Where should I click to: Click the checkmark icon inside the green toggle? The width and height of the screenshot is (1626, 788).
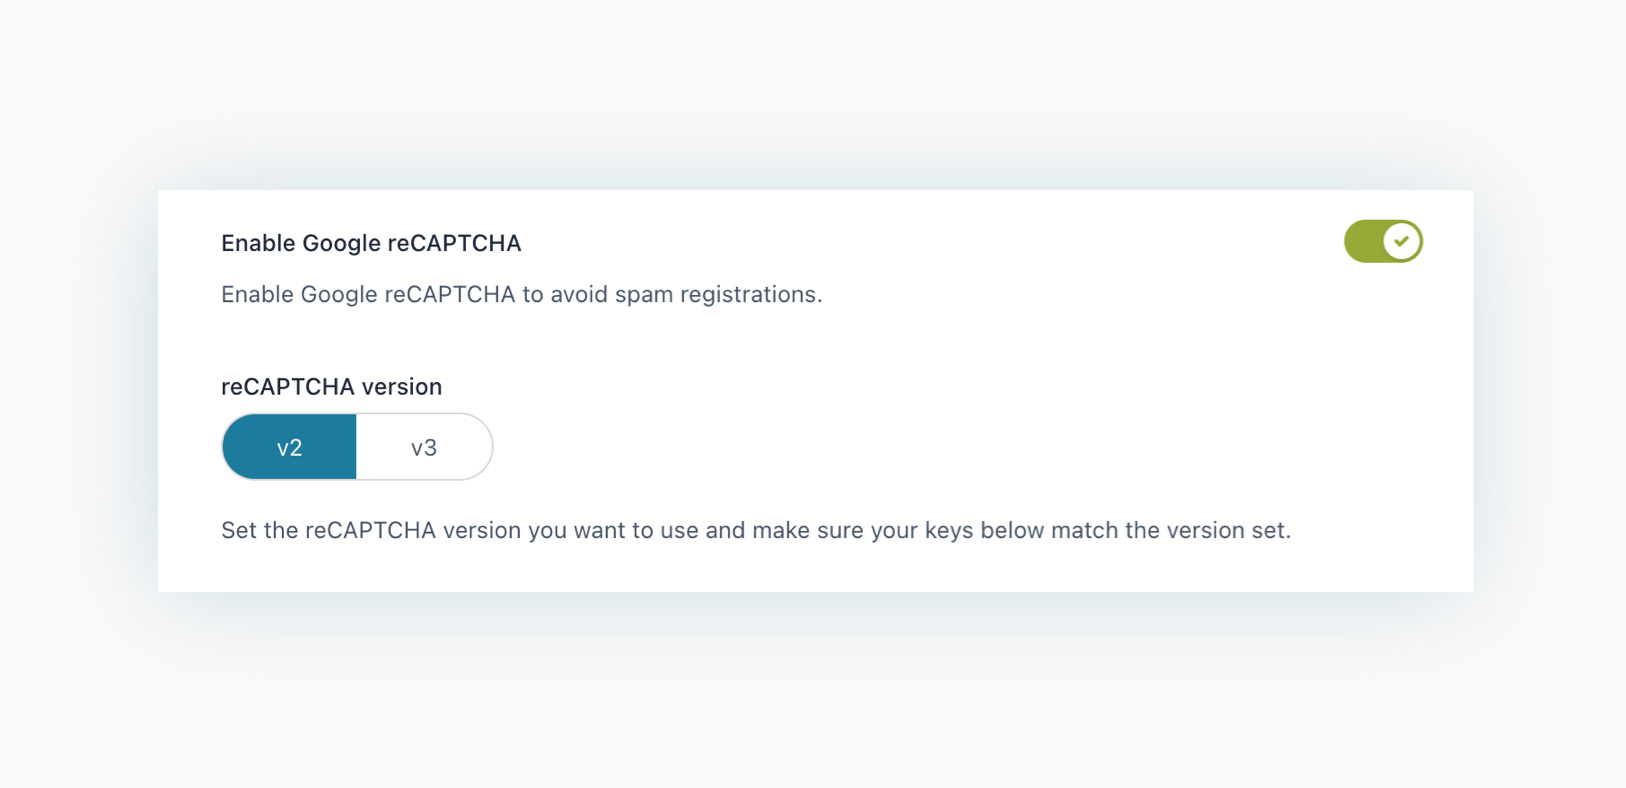click(x=1402, y=241)
